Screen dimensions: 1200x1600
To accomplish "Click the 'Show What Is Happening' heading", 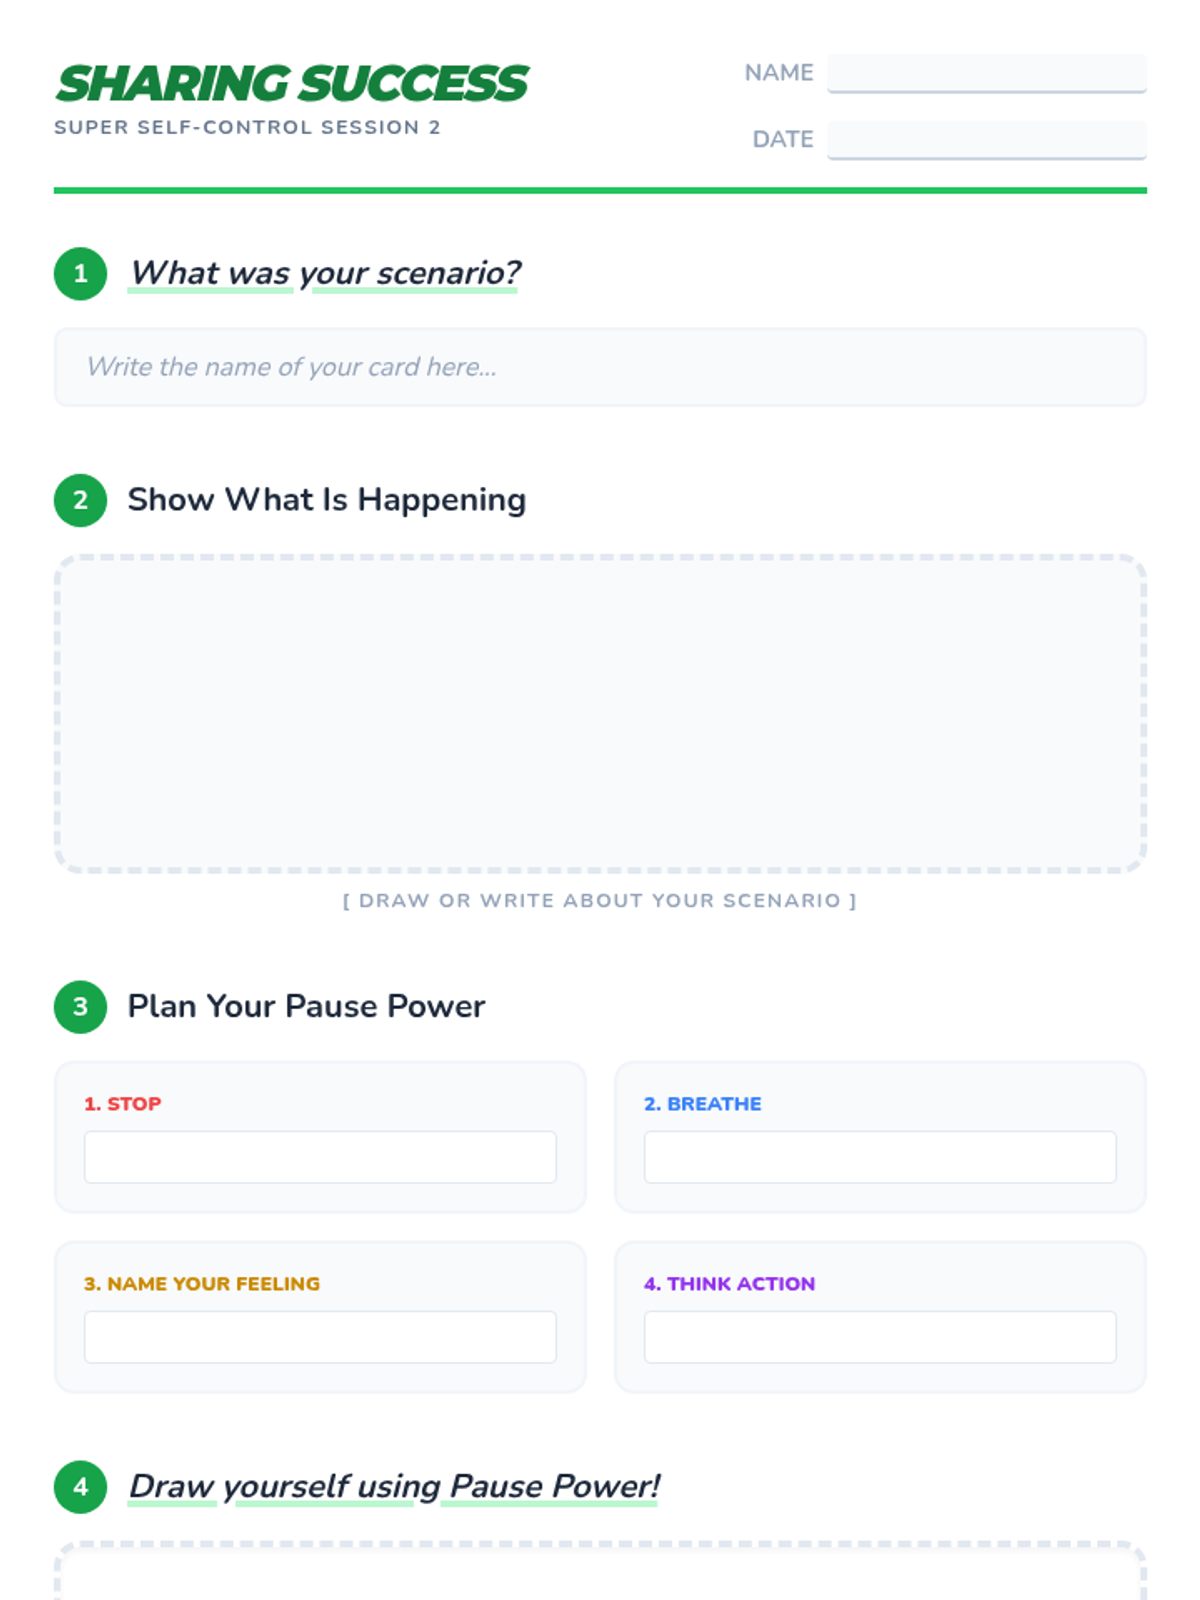I will 326,500.
